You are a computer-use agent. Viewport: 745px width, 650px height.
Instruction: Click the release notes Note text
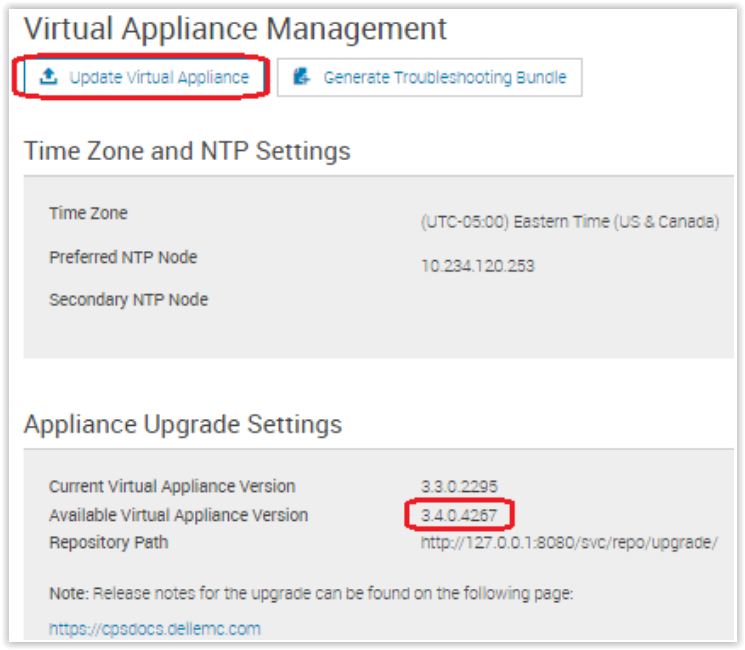click(x=310, y=594)
